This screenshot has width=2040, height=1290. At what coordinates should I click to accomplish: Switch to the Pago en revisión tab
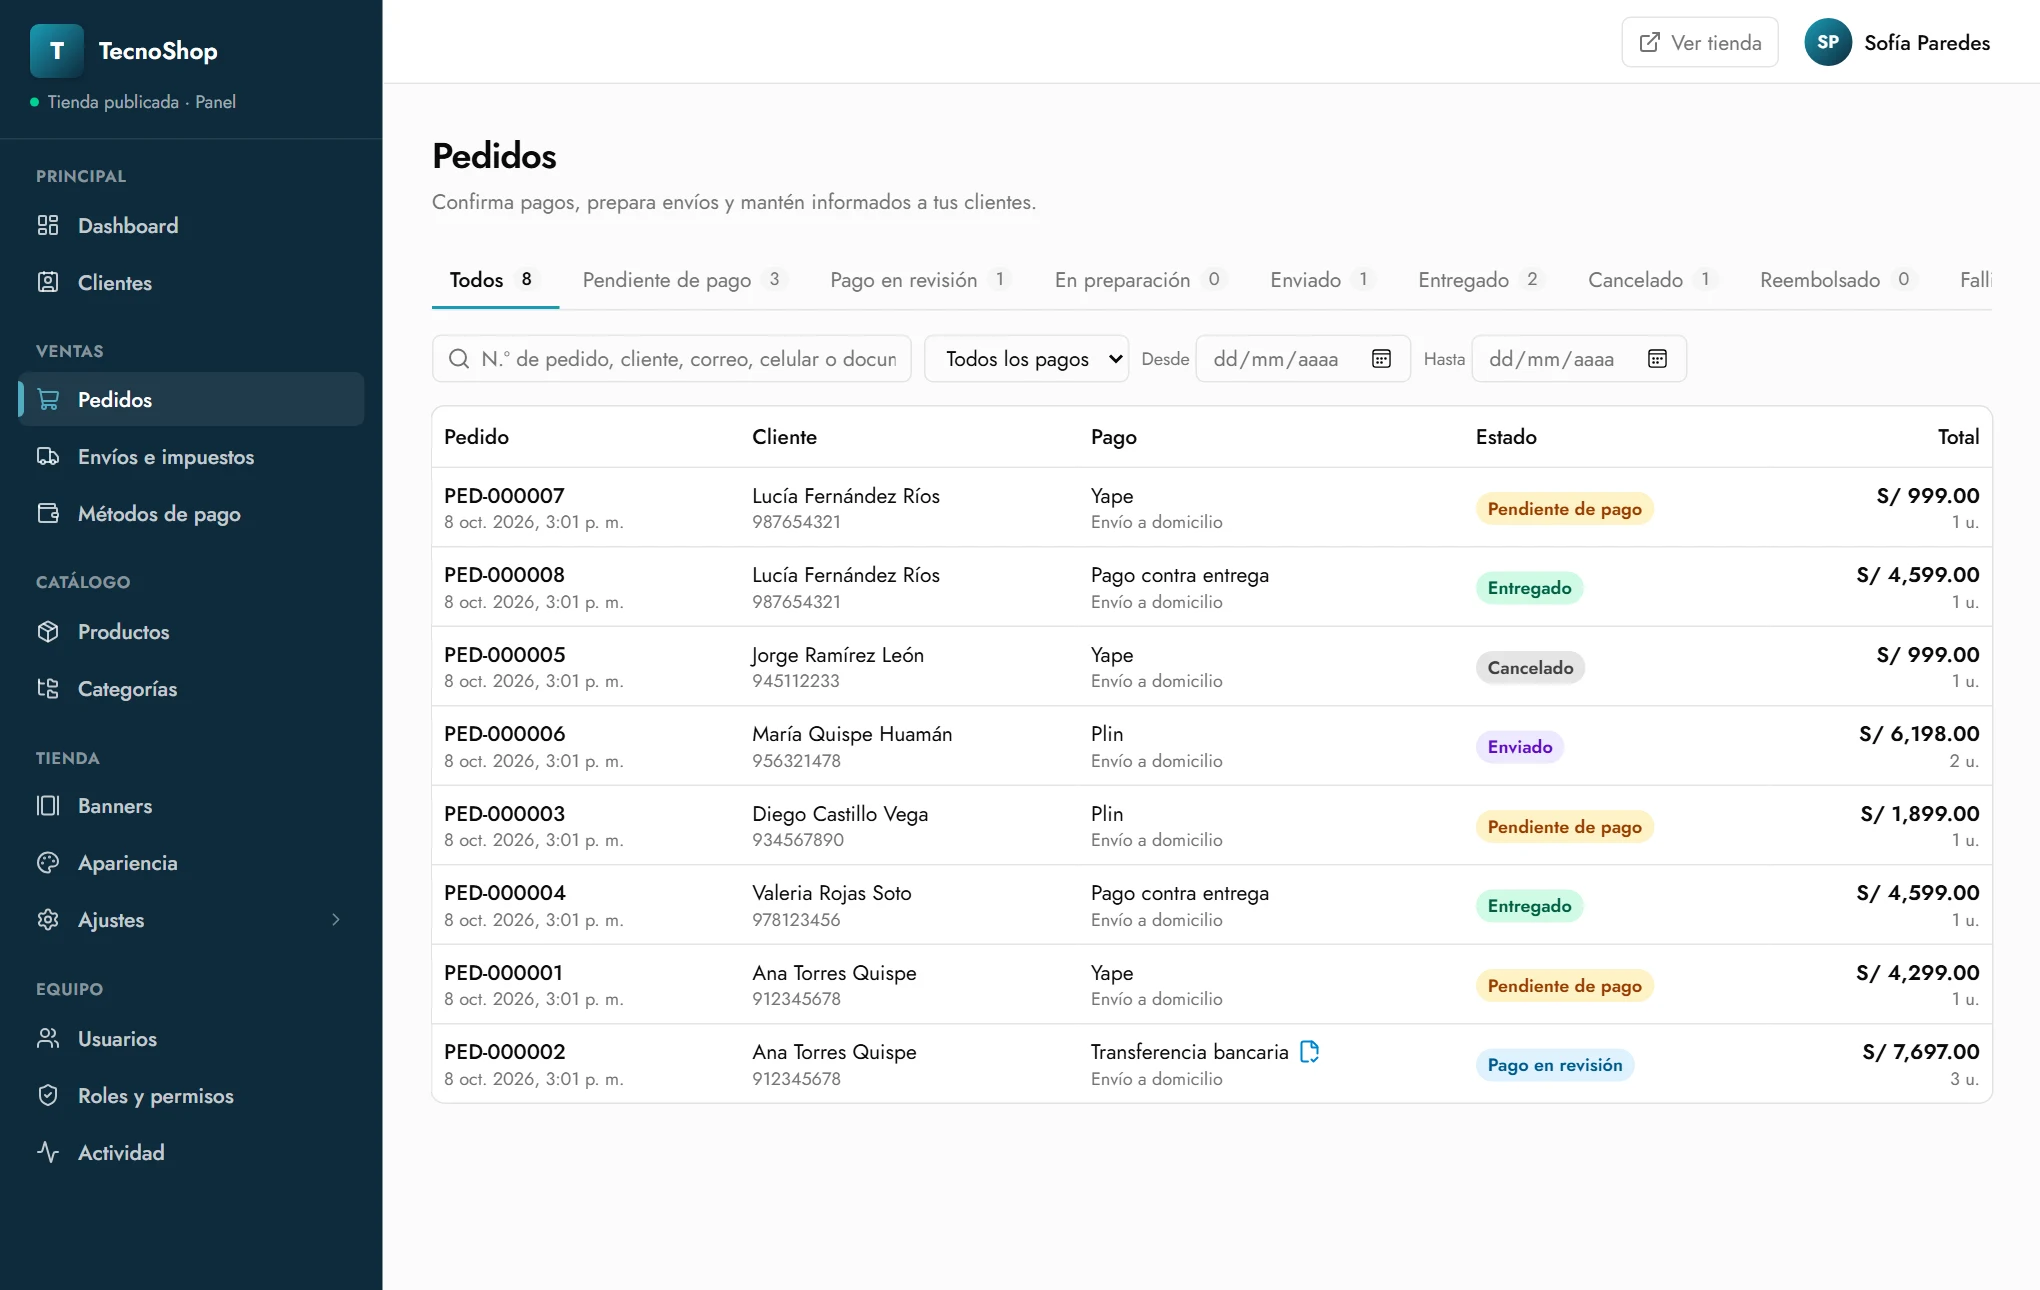click(x=920, y=280)
